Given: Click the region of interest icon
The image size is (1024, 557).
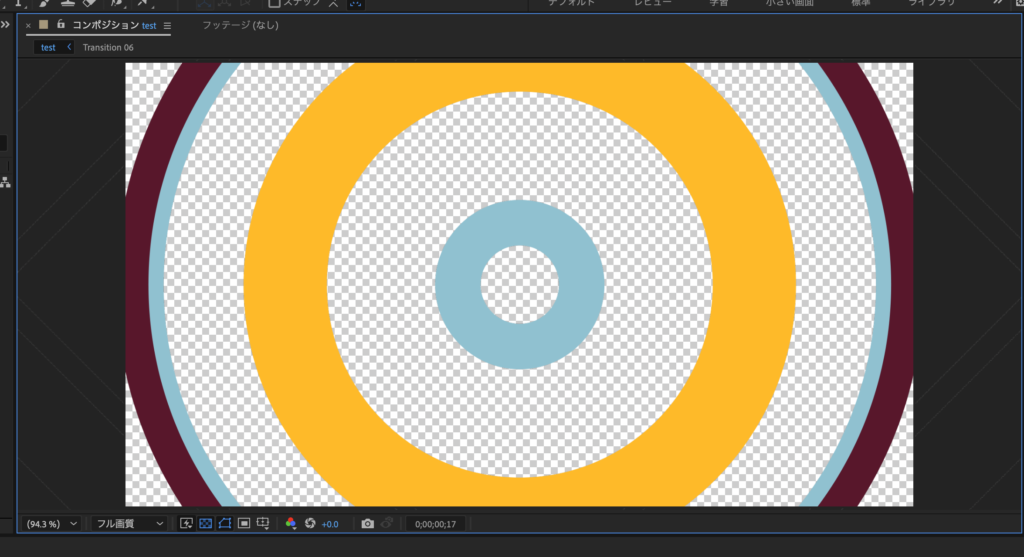Looking at the screenshot, I should [244, 523].
